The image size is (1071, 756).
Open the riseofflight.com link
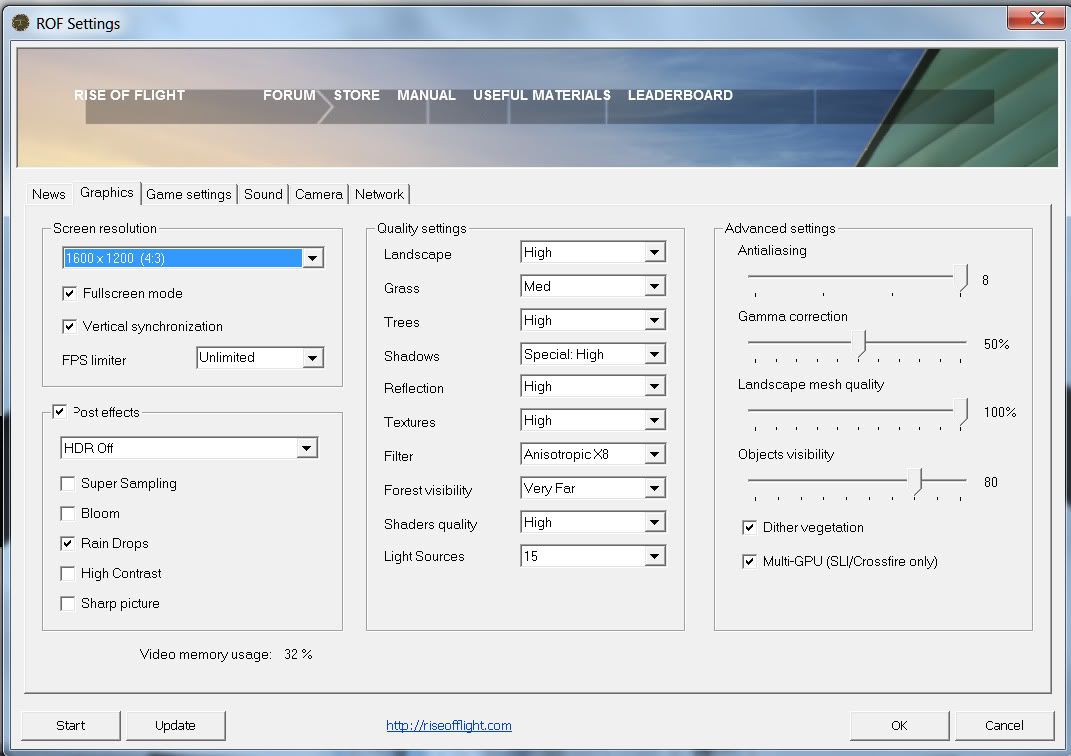coord(449,725)
